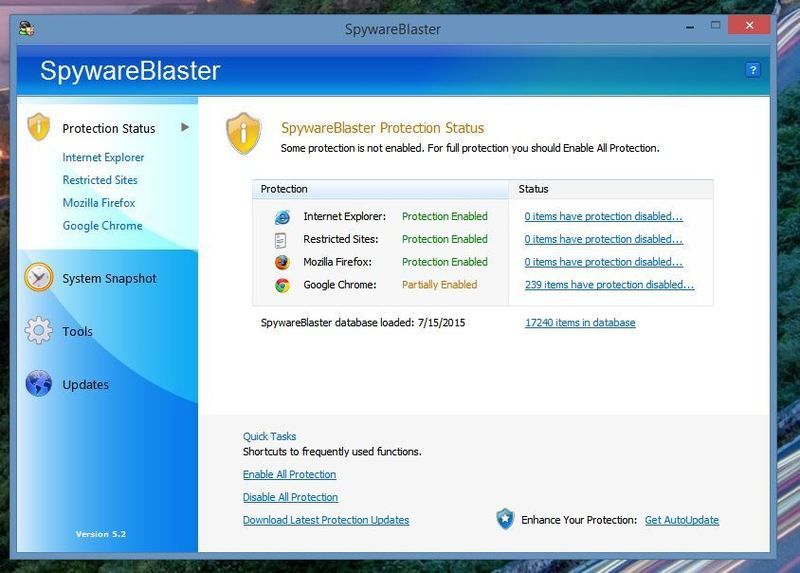This screenshot has width=800, height=573.
Task: Open Mozilla Firefox sidebar section
Action: [x=99, y=203]
